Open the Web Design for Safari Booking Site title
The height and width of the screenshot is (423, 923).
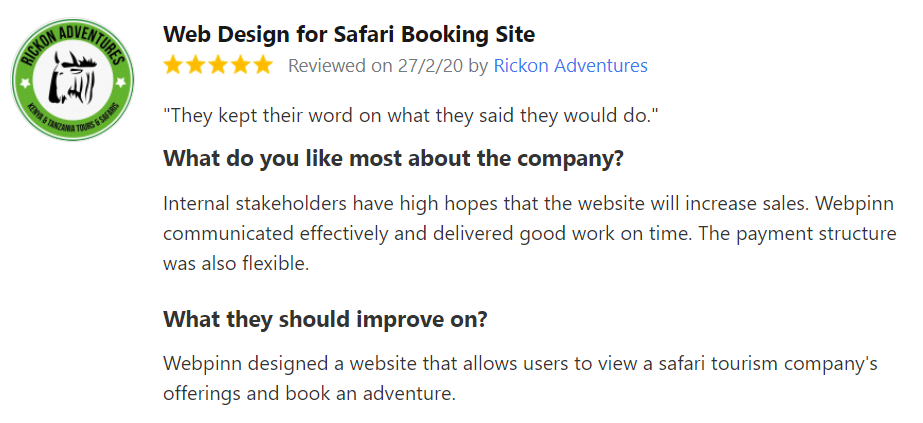tap(349, 35)
